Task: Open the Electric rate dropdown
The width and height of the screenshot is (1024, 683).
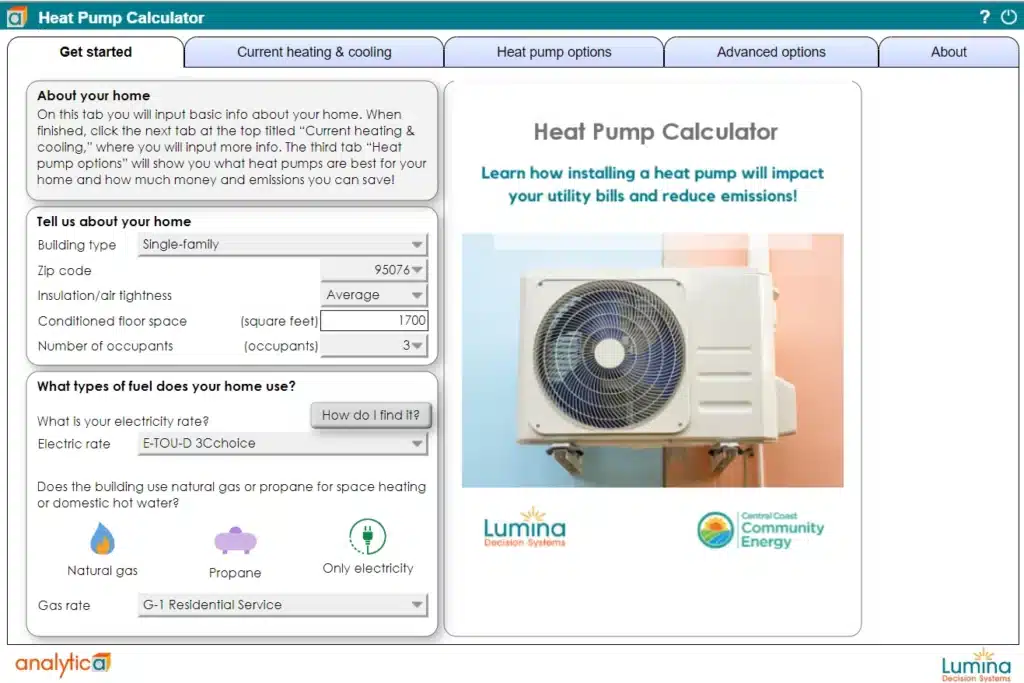Action: [x=282, y=443]
